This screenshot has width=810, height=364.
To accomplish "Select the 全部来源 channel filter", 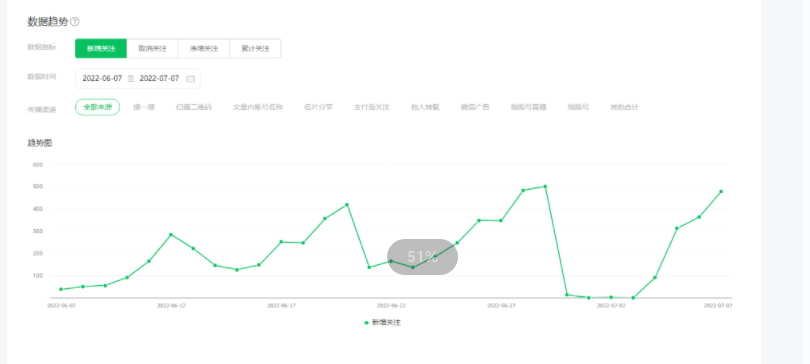I will [98, 107].
